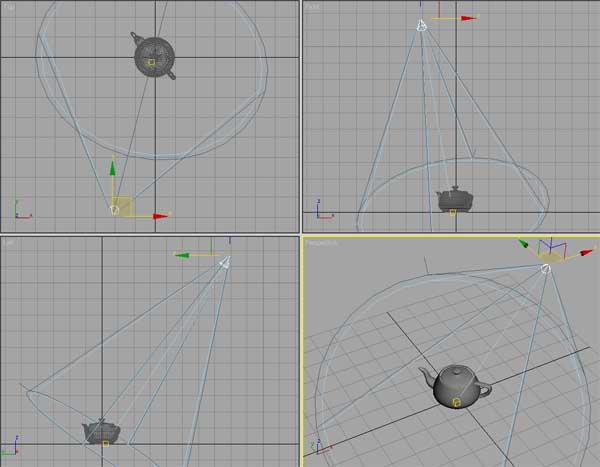
Task: Select the teapot in the Left viewport
Action: click(x=100, y=431)
